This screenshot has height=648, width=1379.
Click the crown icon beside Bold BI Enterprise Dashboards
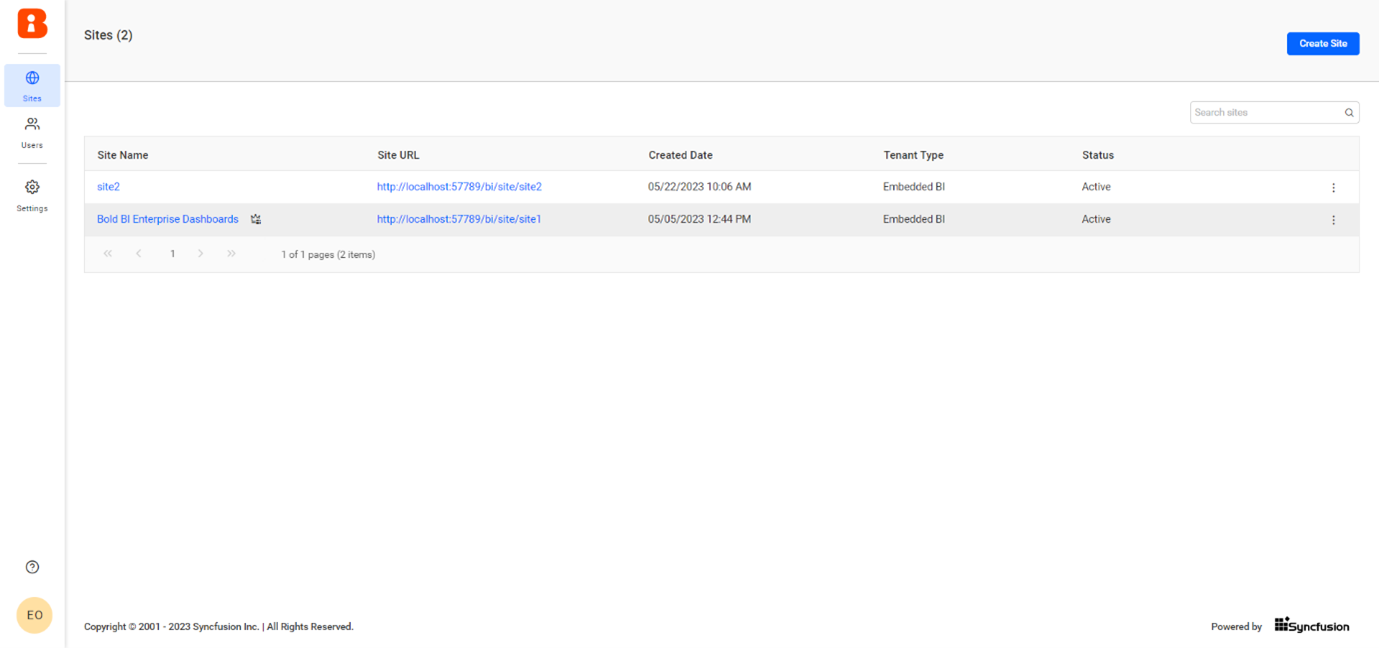point(256,219)
